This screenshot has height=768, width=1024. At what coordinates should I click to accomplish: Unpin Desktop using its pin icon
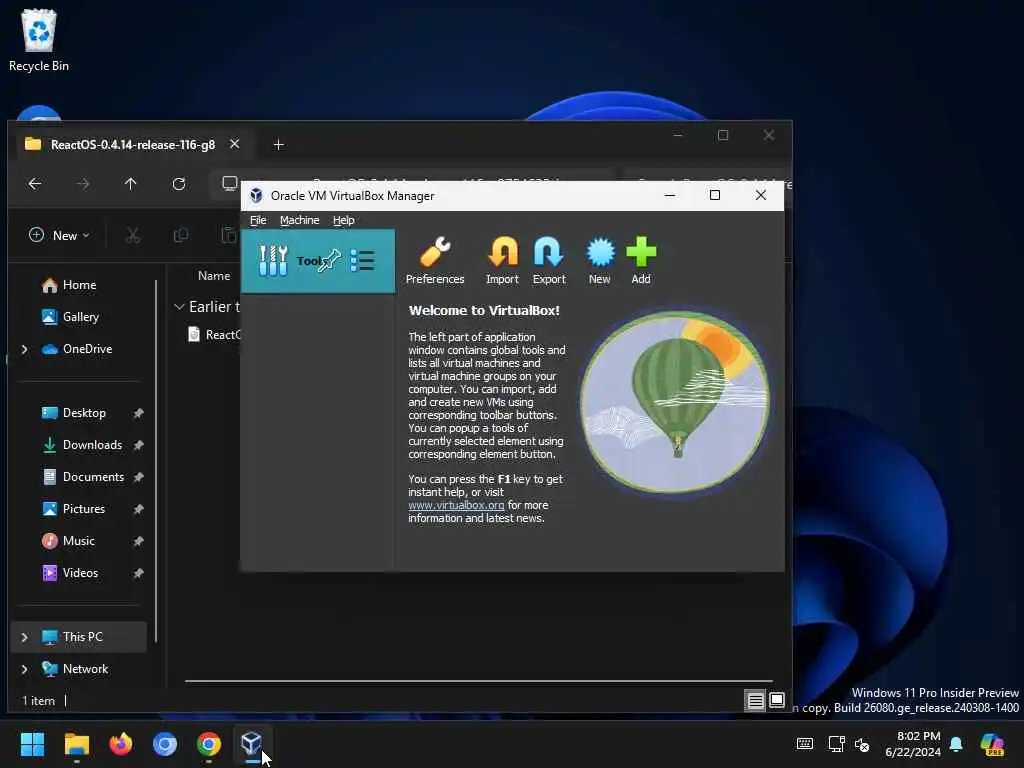click(x=138, y=413)
